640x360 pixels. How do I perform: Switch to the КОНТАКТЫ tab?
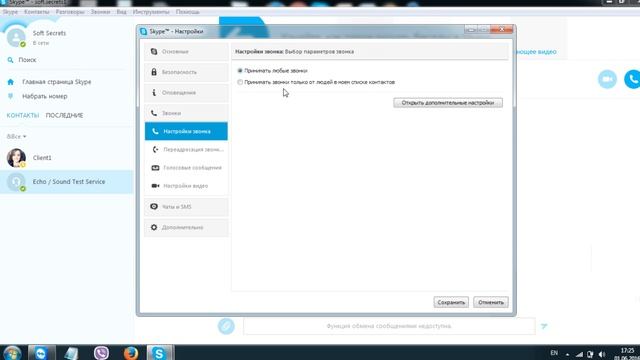click(x=23, y=116)
